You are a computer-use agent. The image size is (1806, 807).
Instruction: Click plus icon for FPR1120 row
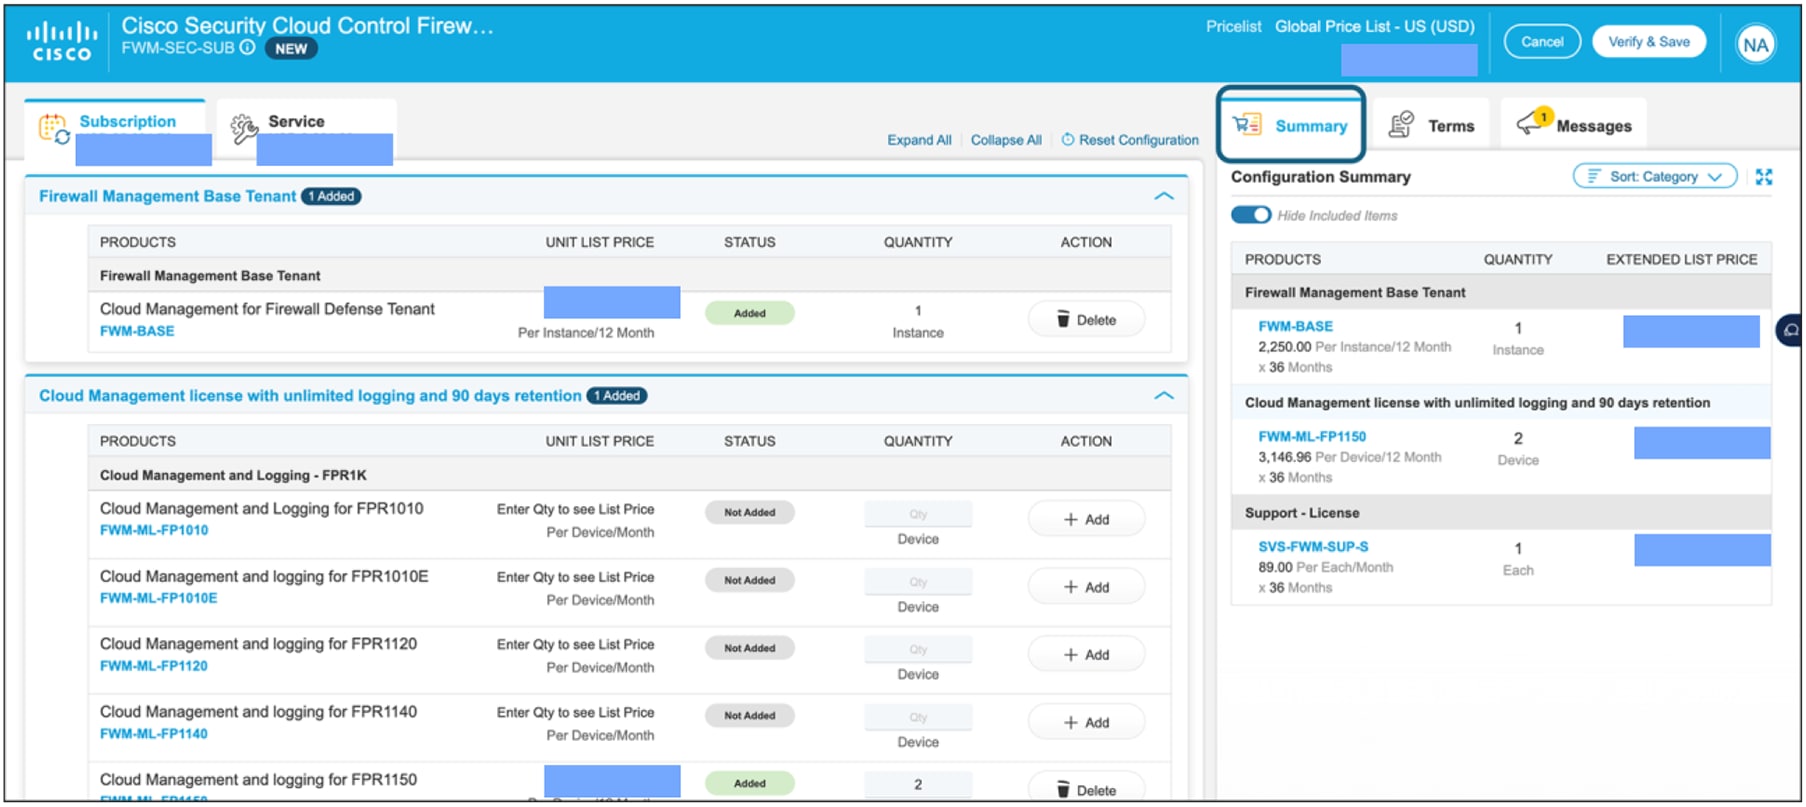[x=1070, y=655]
